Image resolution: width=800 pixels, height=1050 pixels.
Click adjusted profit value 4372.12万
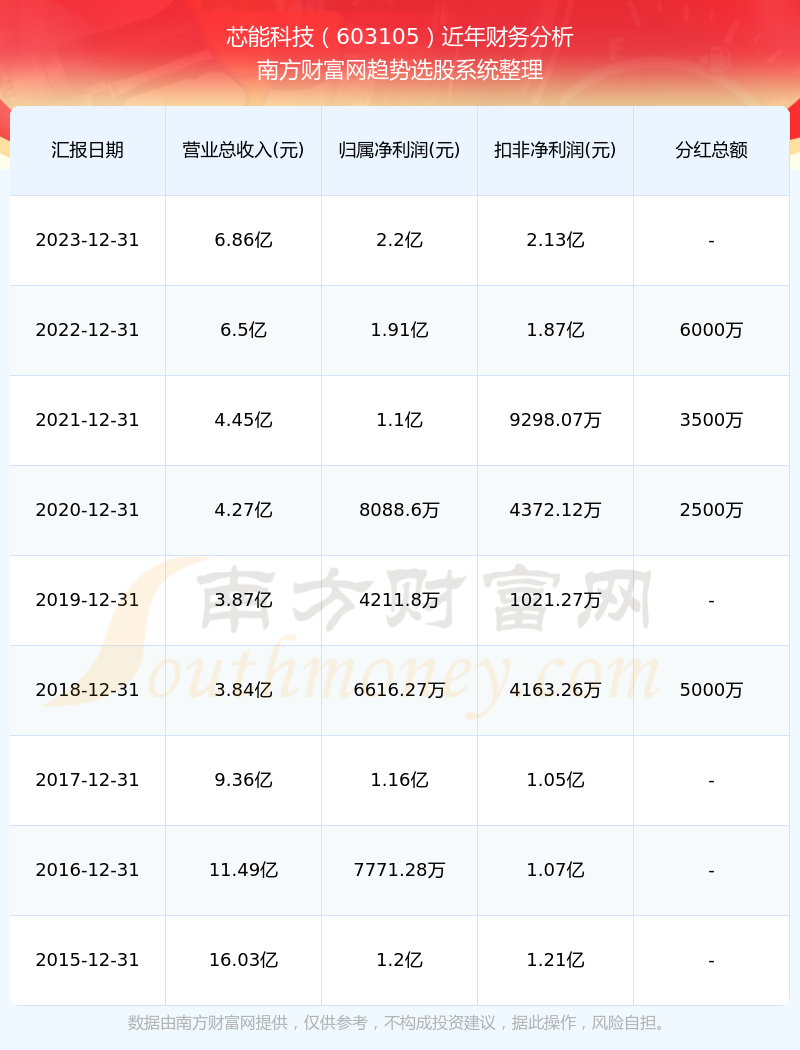(555, 510)
